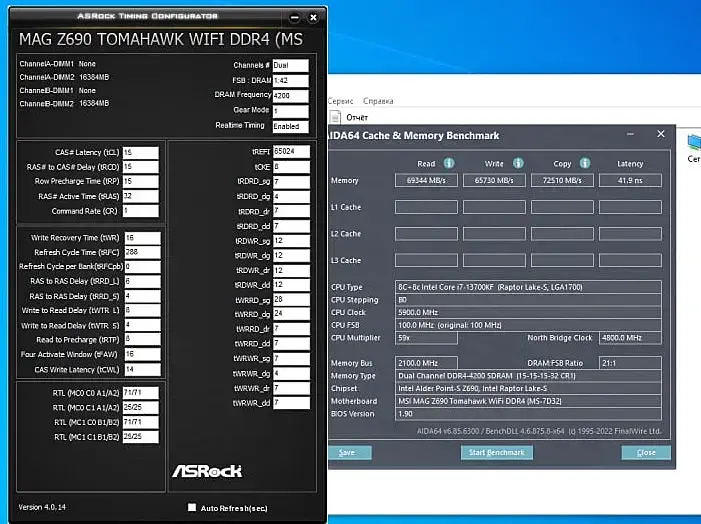Screen dimensions: 701x524
Task: Click the tRDWR_sg value field
Action: click(x=291, y=241)
